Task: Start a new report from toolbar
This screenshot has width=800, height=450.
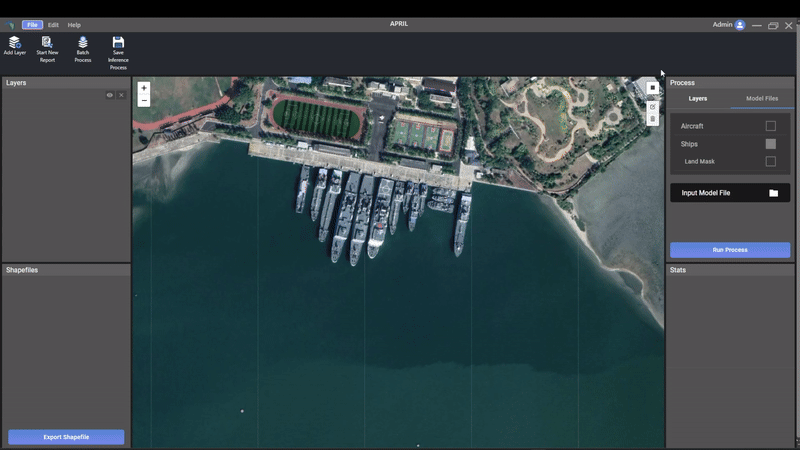Action: point(47,42)
